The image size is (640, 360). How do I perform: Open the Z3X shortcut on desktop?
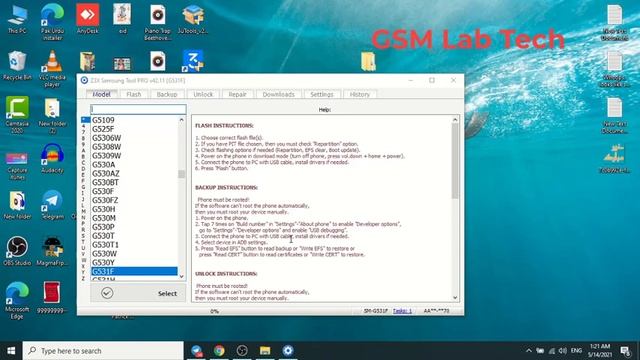[x=193, y=61]
